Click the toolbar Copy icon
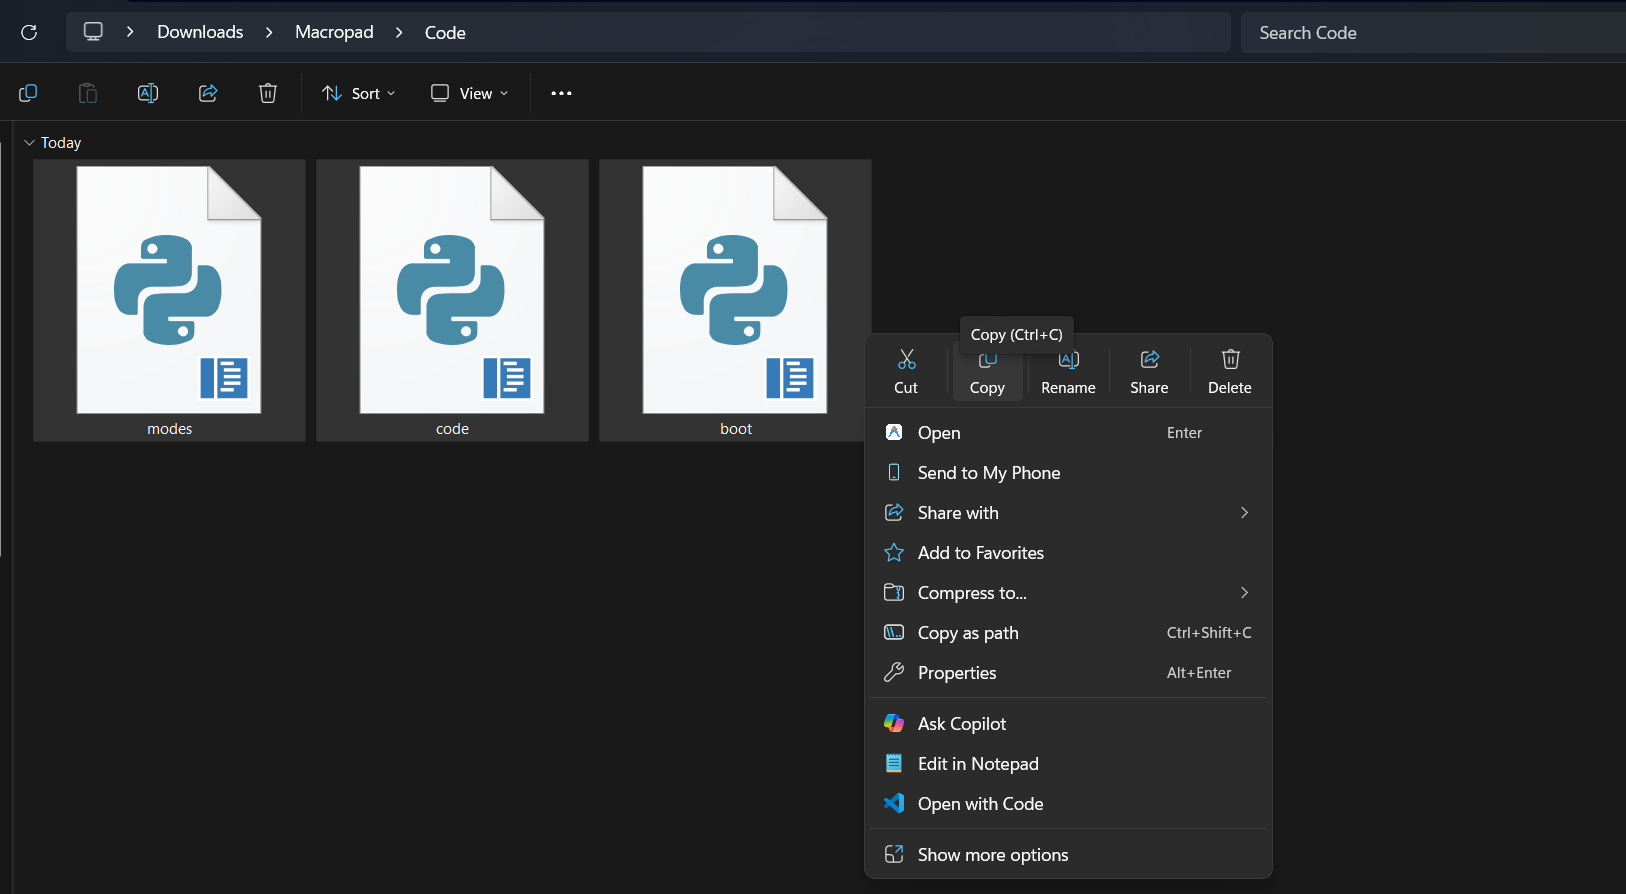Viewport: 1626px width, 894px height. point(28,93)
